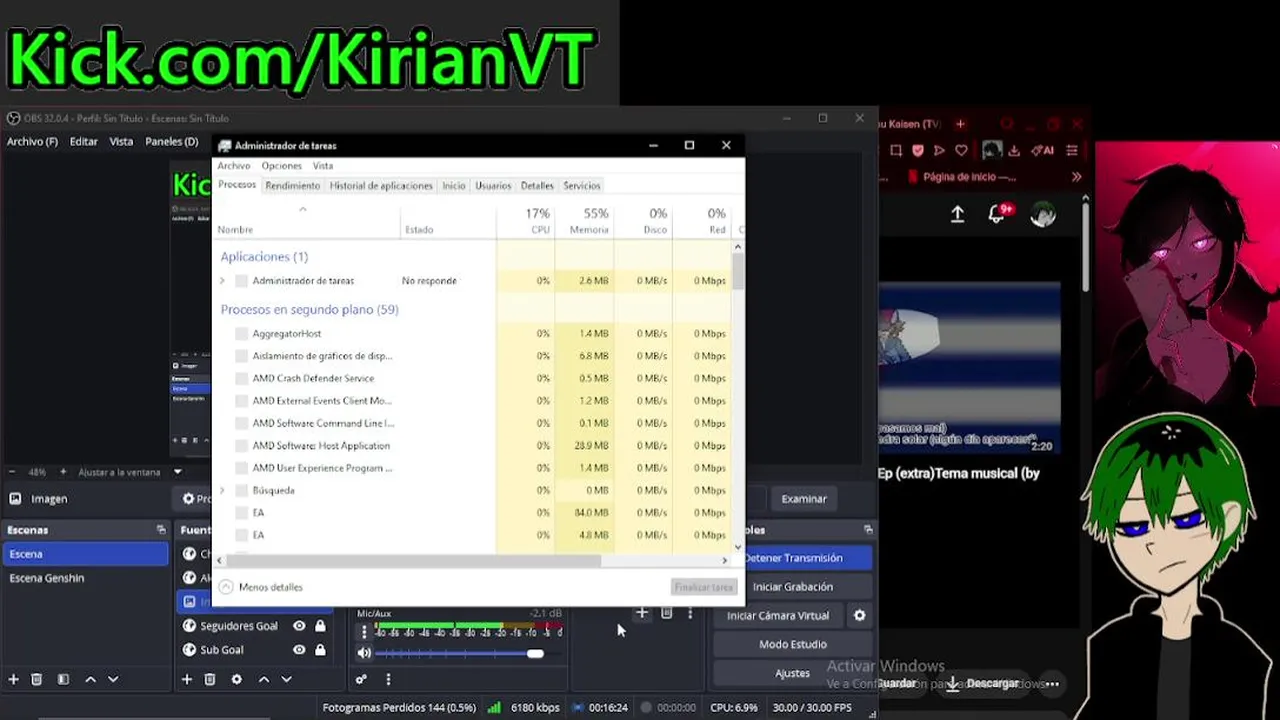Undock the Controles panel icon
Image resolution: width=1280 pixels, height=720 pixels.
868,529
